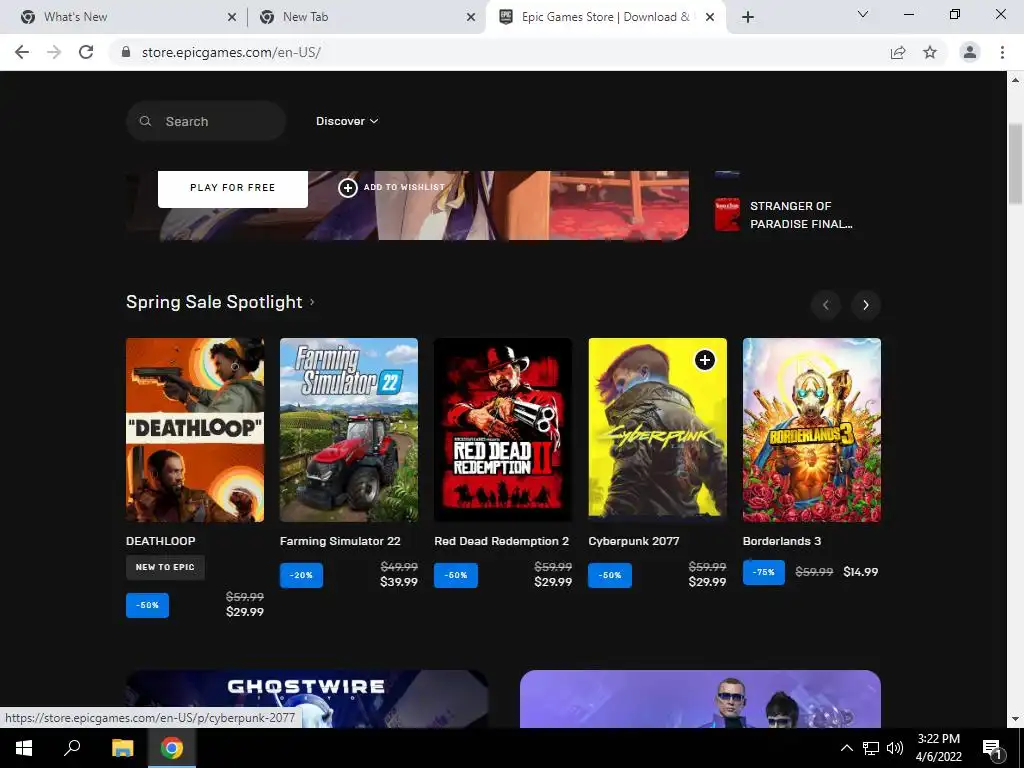
Task: Click the address bar URL
Action: tap(231, 52)
